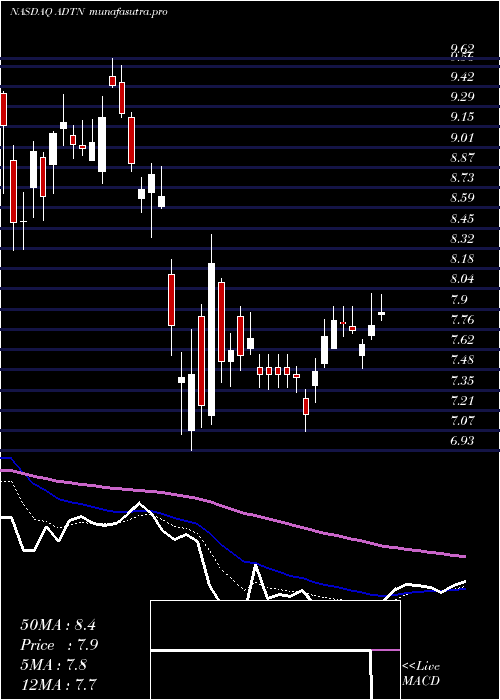Click the 9.29 price axis label
Viewport: 500px width, 700px height.
coord(462,97)
